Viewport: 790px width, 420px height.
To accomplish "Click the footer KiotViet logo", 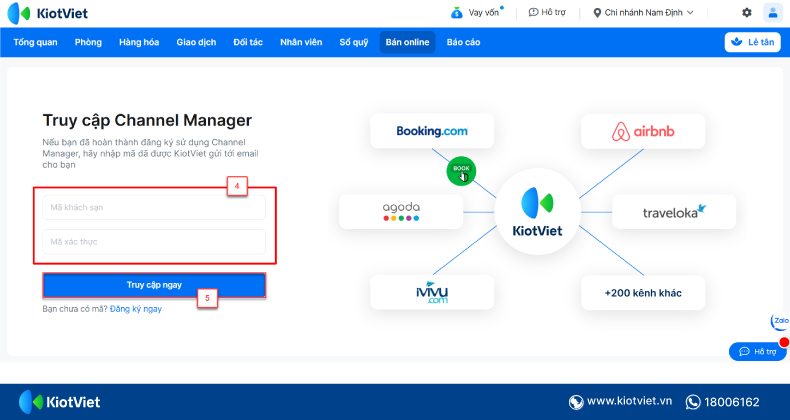I will [x=59, y=402].
